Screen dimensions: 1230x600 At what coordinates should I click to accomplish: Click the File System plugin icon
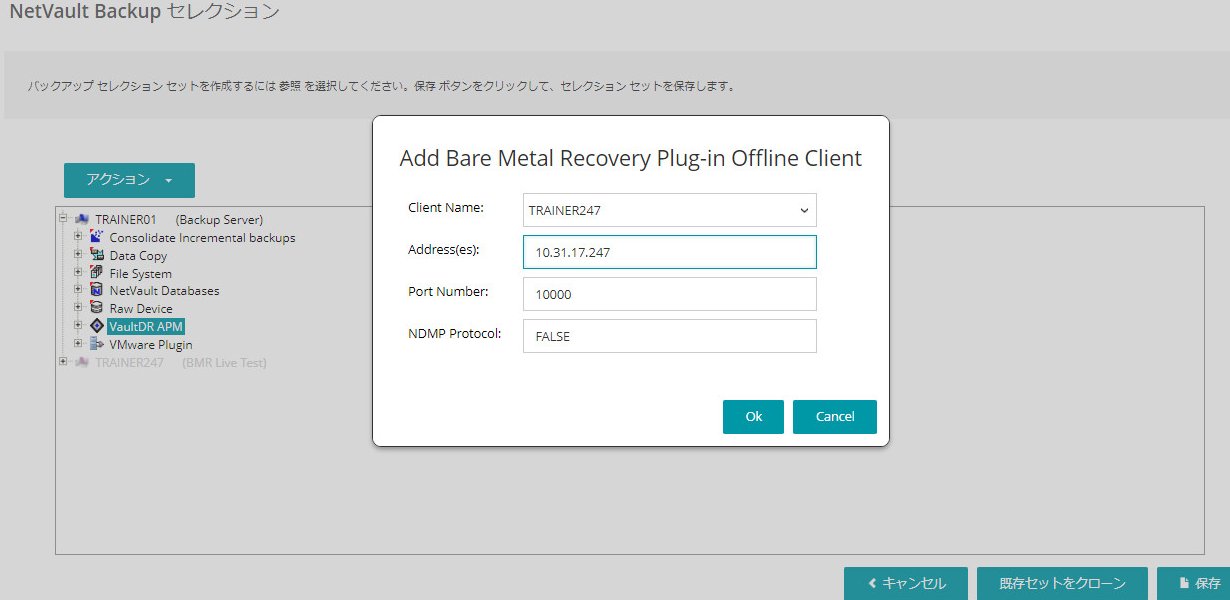click(97, 273)
